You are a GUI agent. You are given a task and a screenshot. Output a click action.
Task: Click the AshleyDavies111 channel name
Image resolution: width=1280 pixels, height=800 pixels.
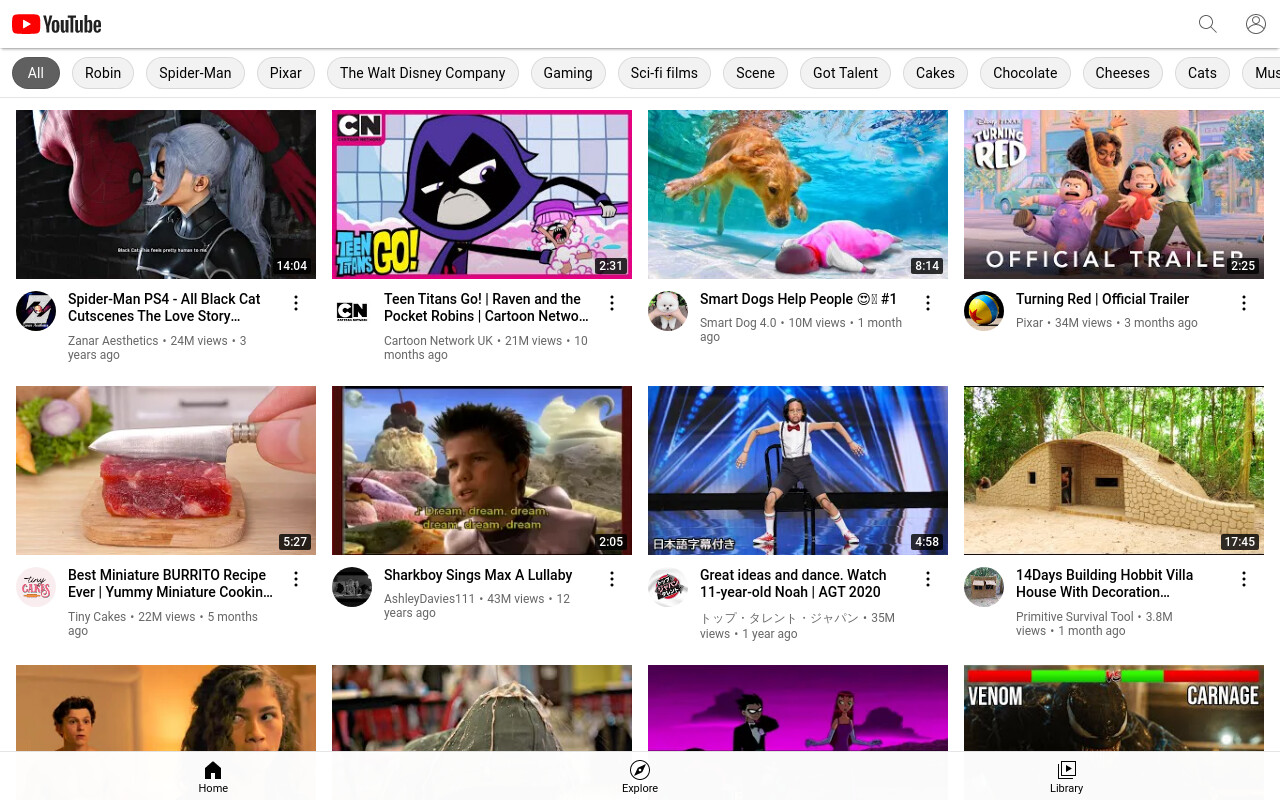click(429, 599)
